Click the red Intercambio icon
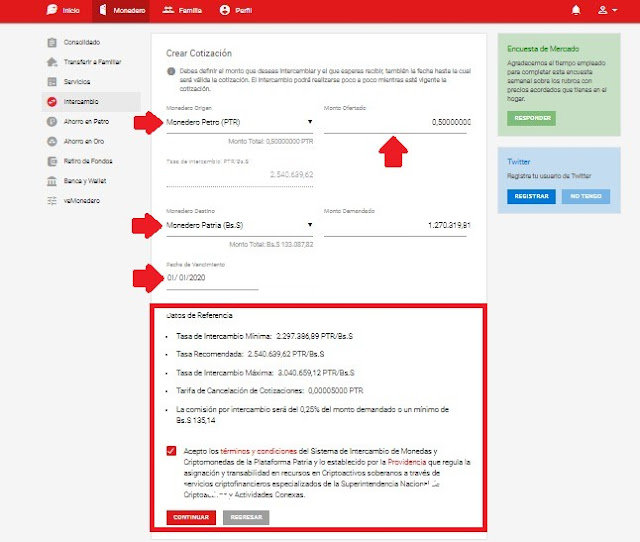Image resolution: width=640 pixels, height=542 pixels. coord(52,102)
